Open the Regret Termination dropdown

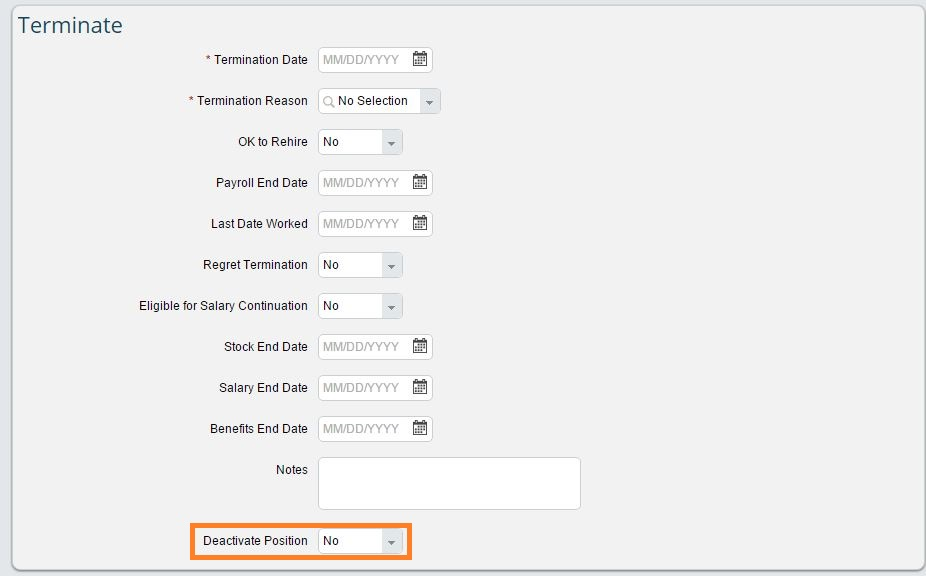click(x=360, y=265)
